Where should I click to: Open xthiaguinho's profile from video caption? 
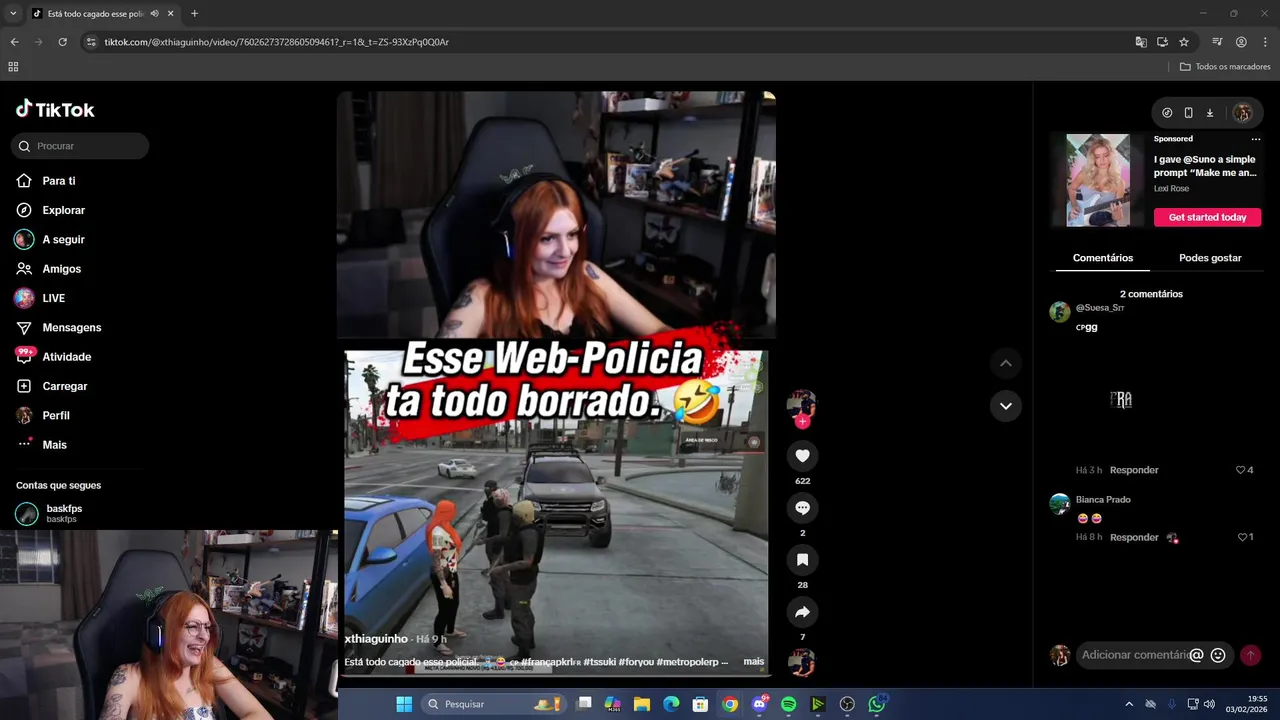376,638
